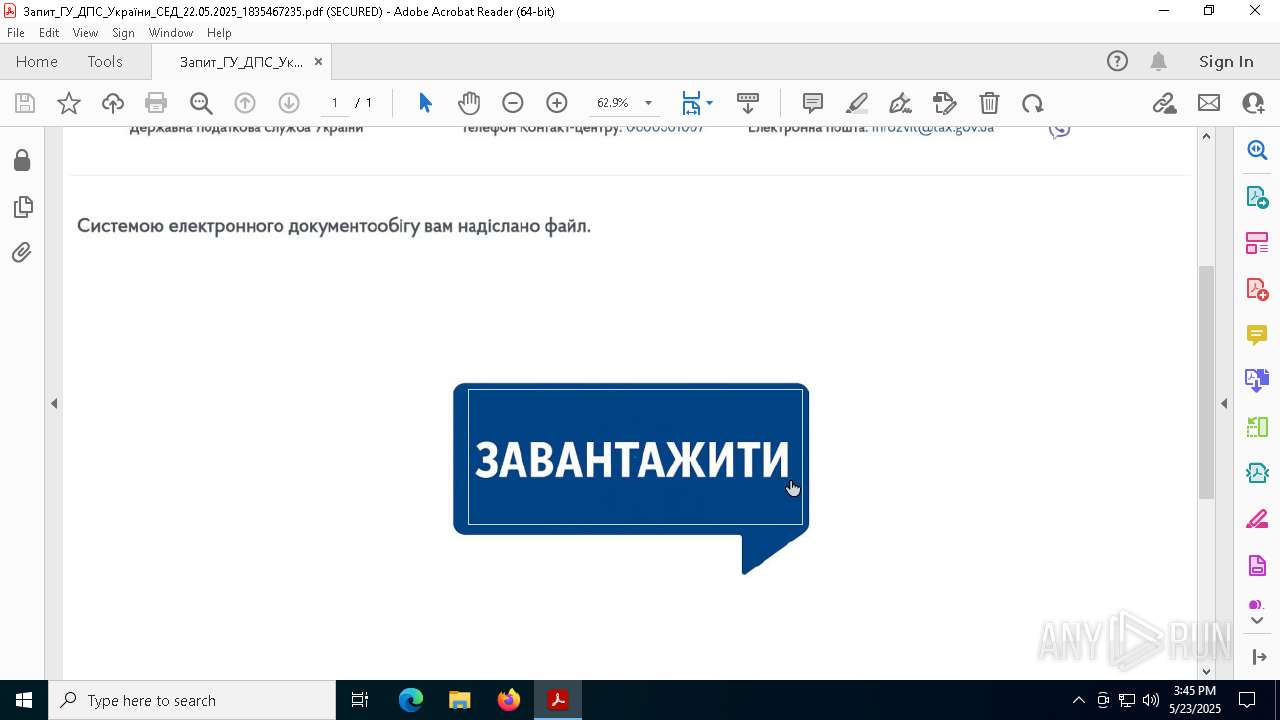1280x720 pixels.
Task: Share a link to the file
Action: pyautogui.click(x=1164, y=103)
